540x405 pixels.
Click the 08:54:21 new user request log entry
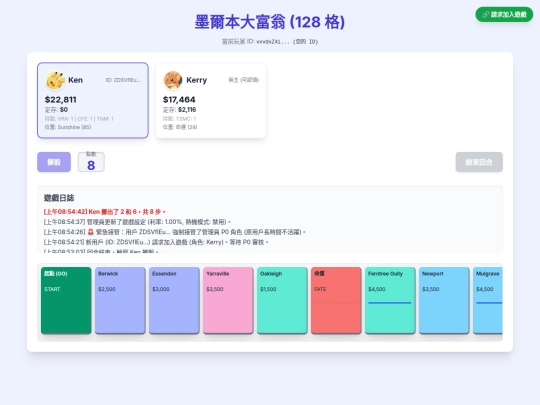[156, 242]
